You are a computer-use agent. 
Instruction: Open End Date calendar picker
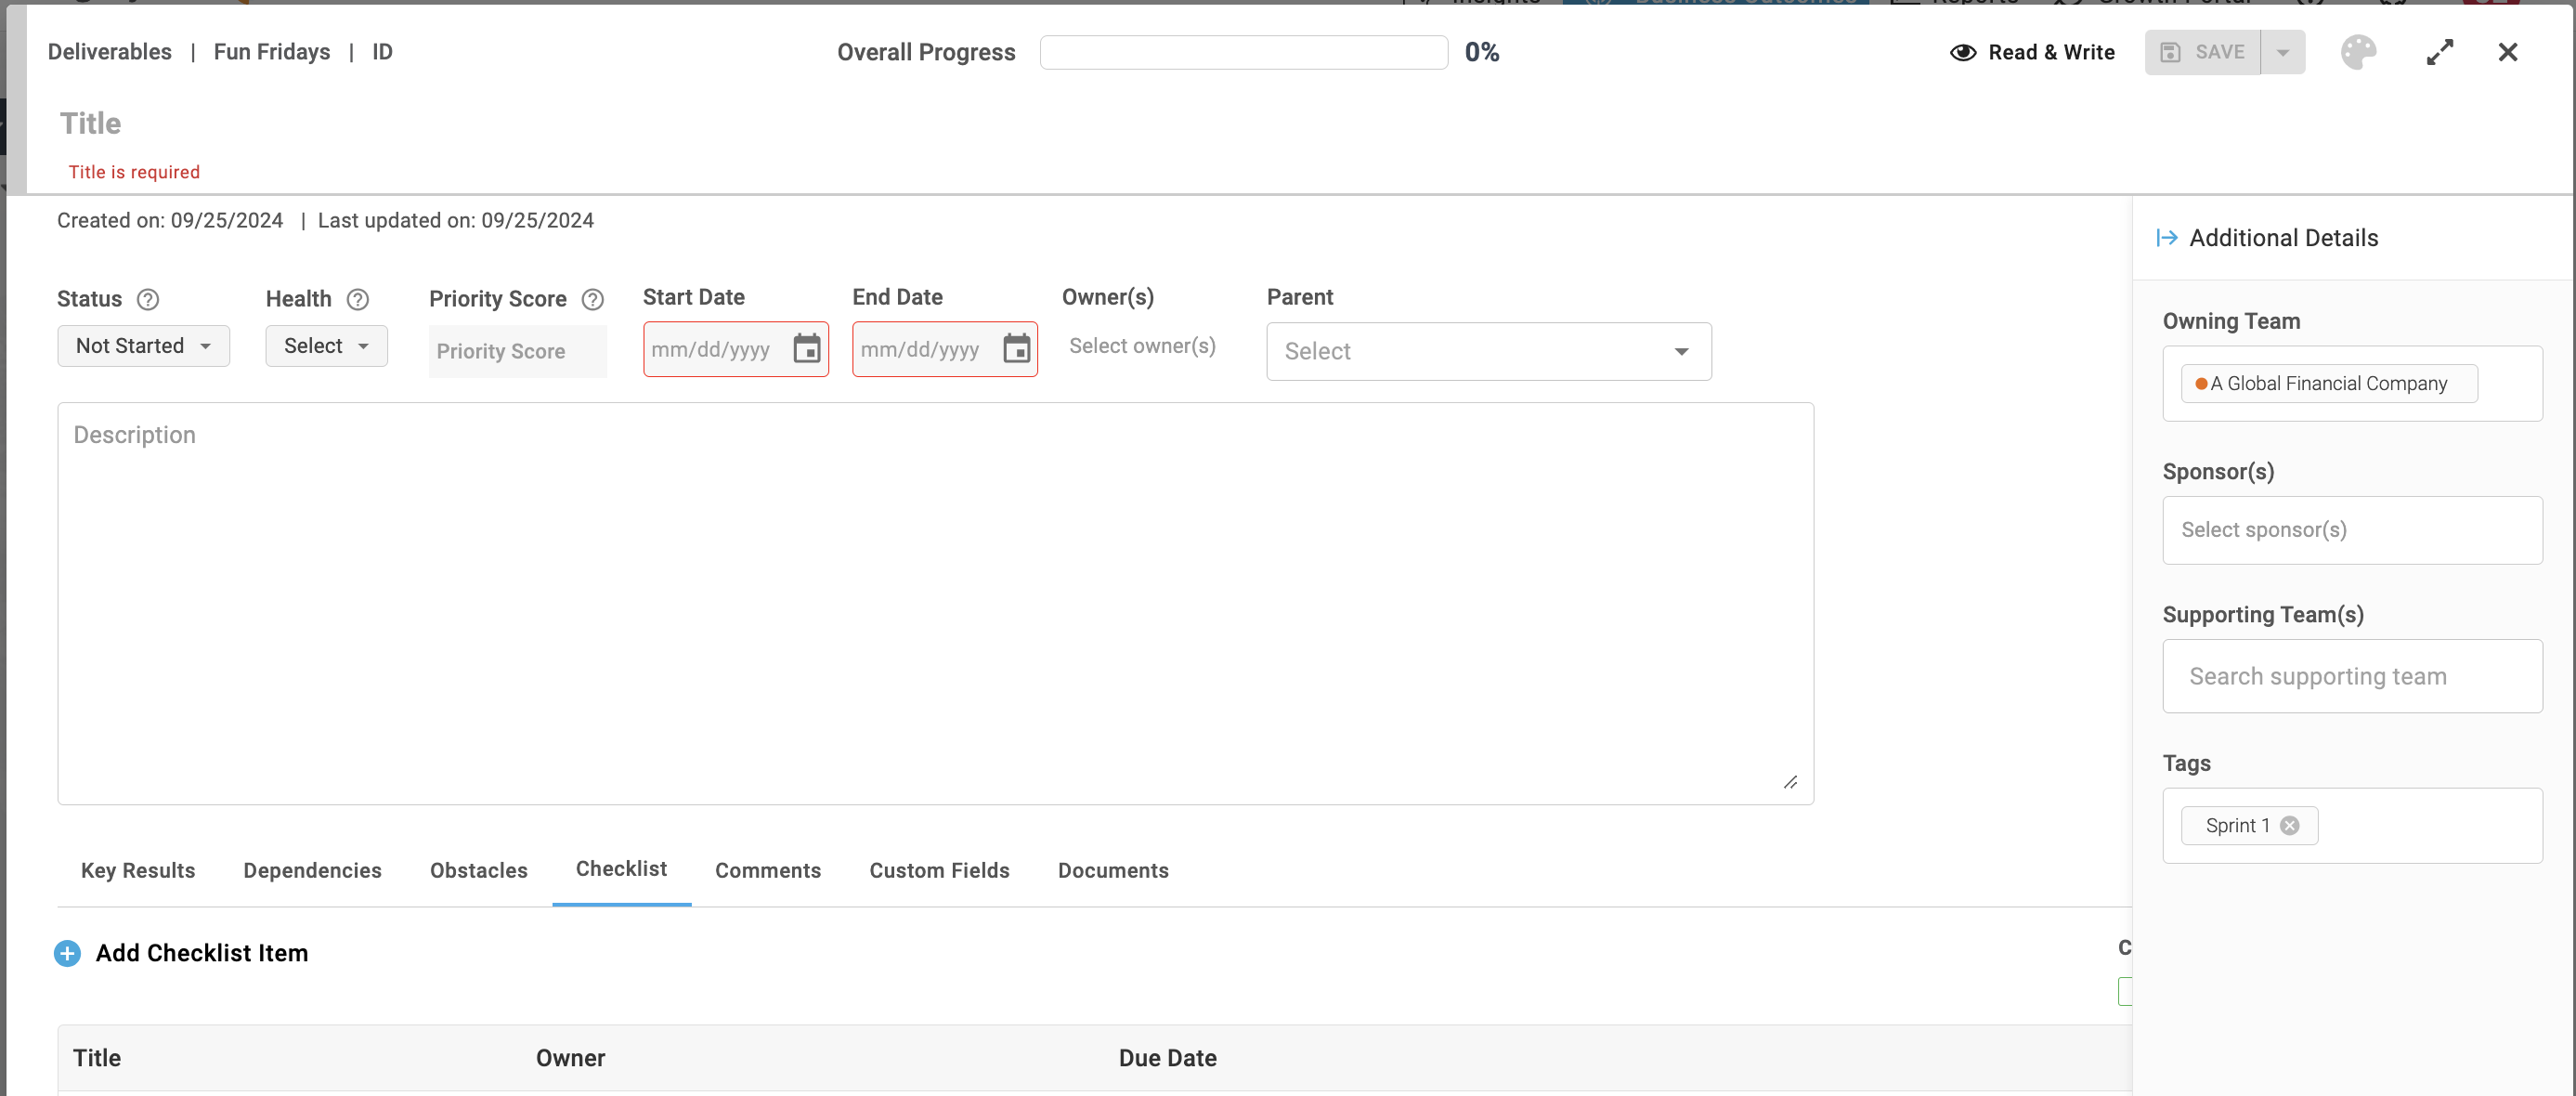click(x=1016, y=349)
